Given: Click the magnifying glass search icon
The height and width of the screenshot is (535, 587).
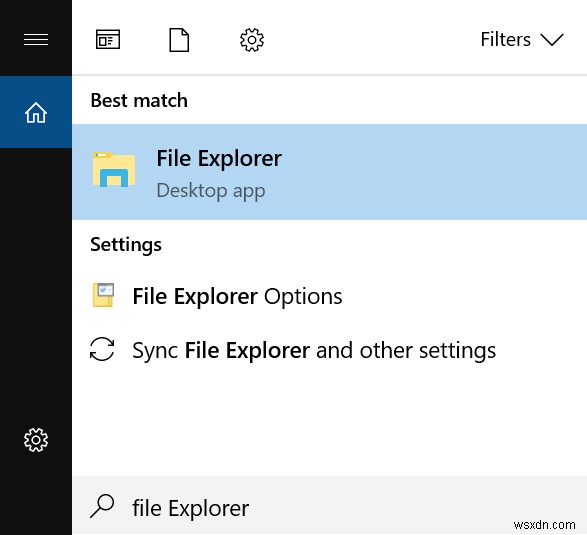Looking at the screenshot, I should pyautogui.click(x=102, y=506).
